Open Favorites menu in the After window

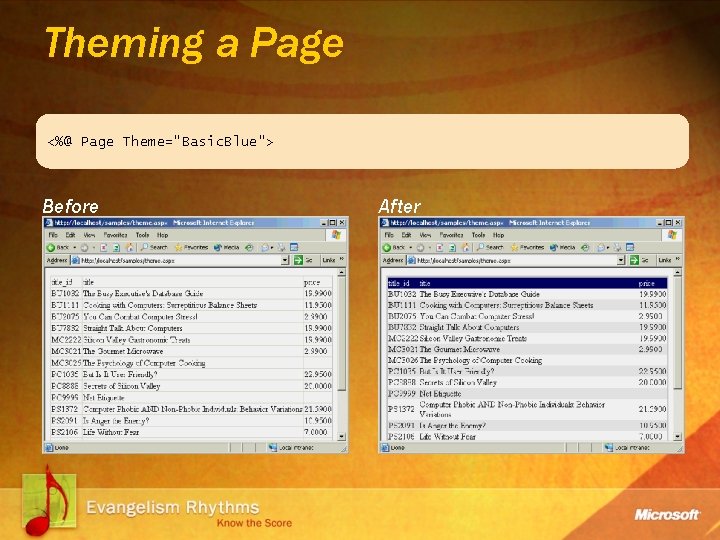click(x=451, y=235)
